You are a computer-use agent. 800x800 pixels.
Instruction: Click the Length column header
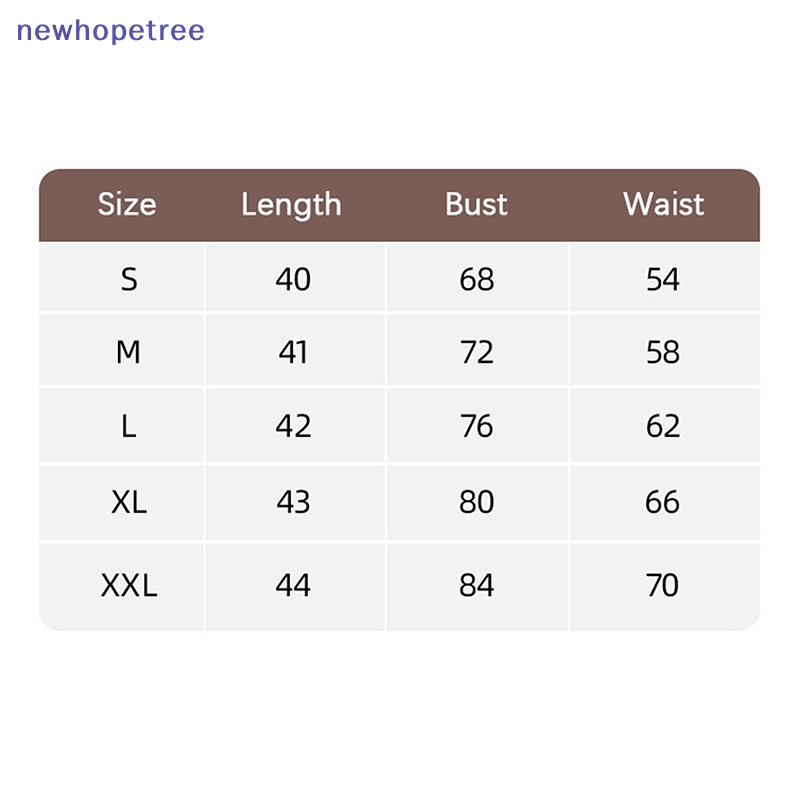(291, 205)
